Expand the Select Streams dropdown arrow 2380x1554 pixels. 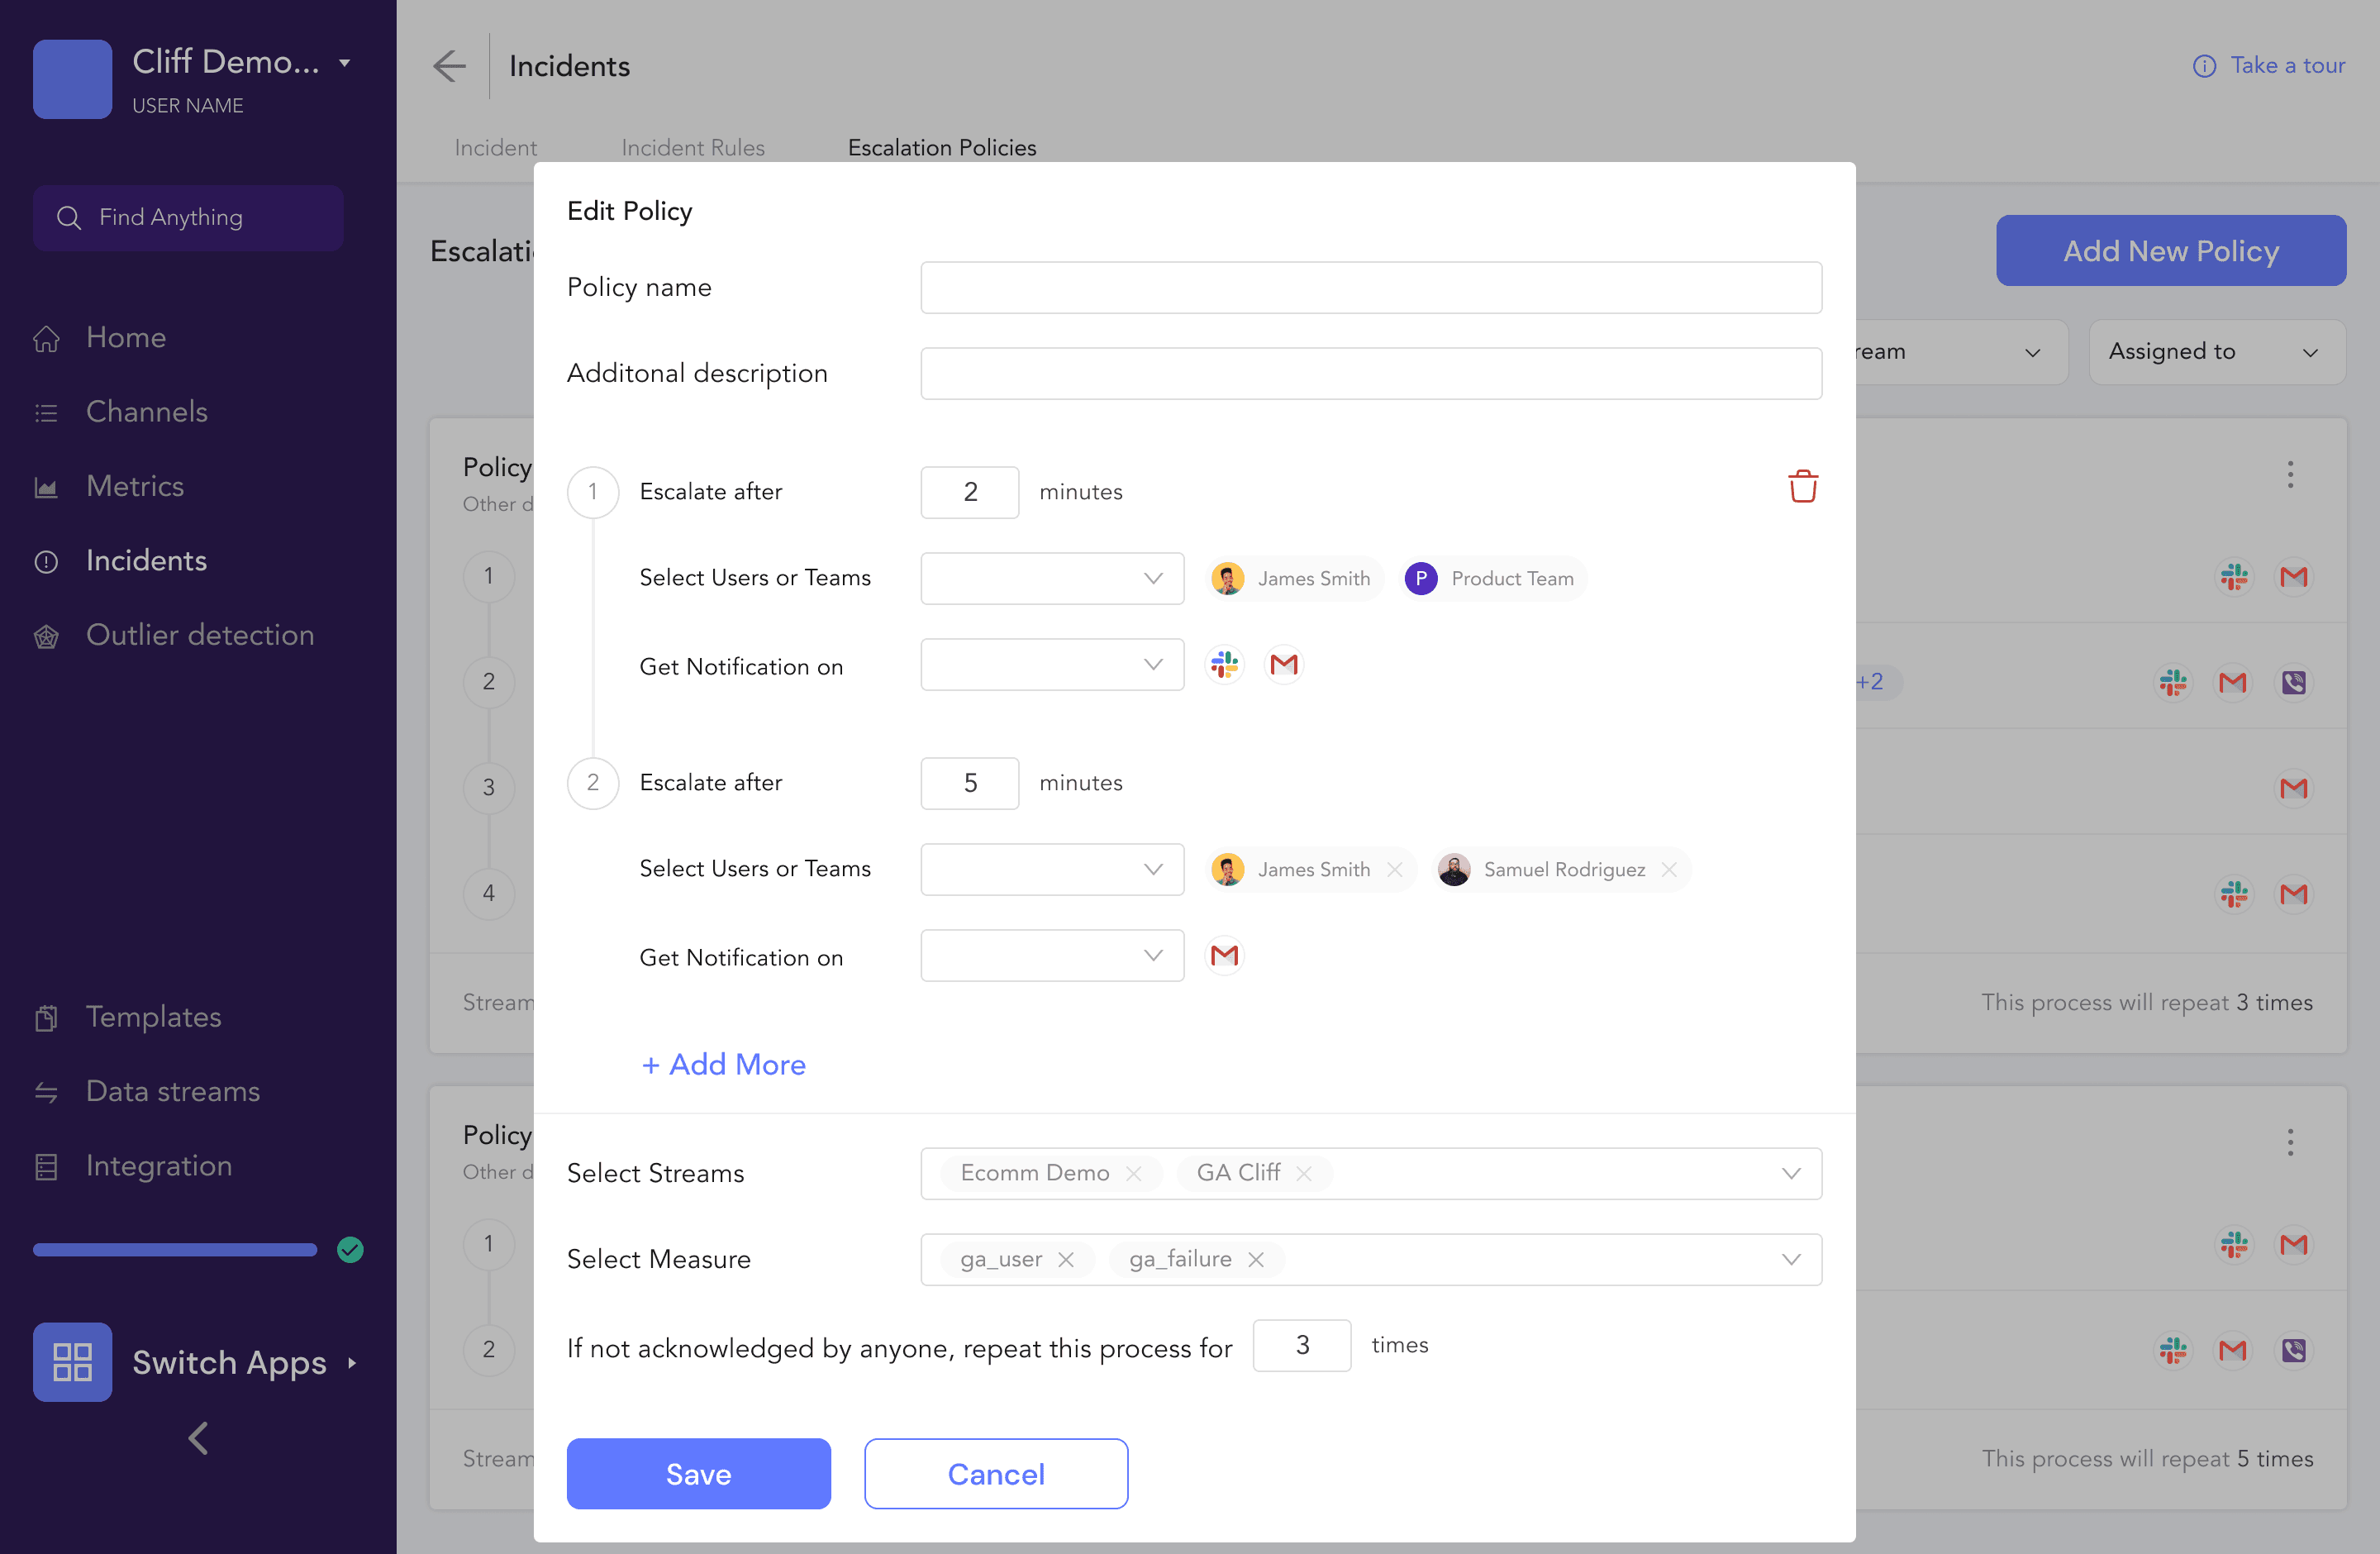click(x=1790, y=1173)
